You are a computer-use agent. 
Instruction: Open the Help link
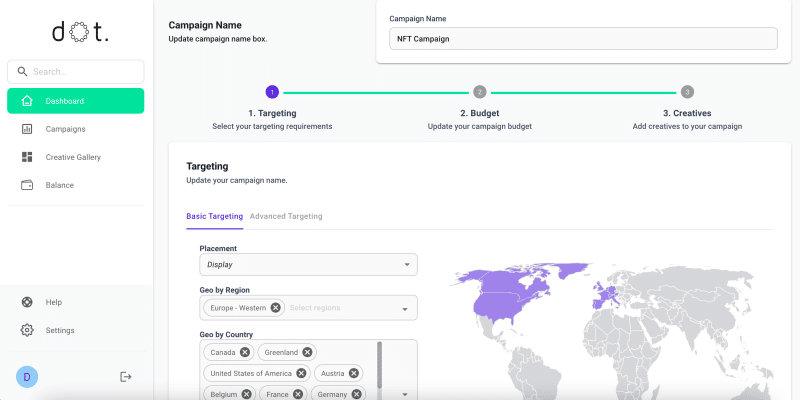tap(54, 302)
